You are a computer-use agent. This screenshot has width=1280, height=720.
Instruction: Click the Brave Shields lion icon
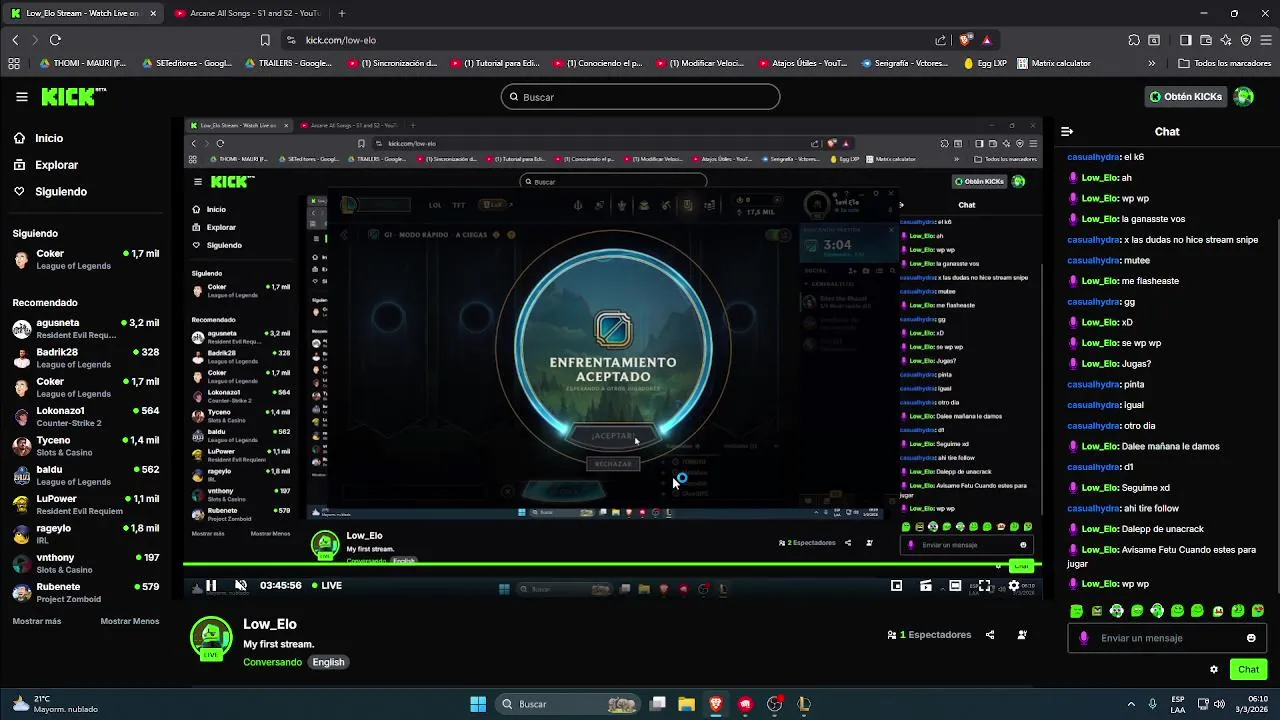[965, 40]
